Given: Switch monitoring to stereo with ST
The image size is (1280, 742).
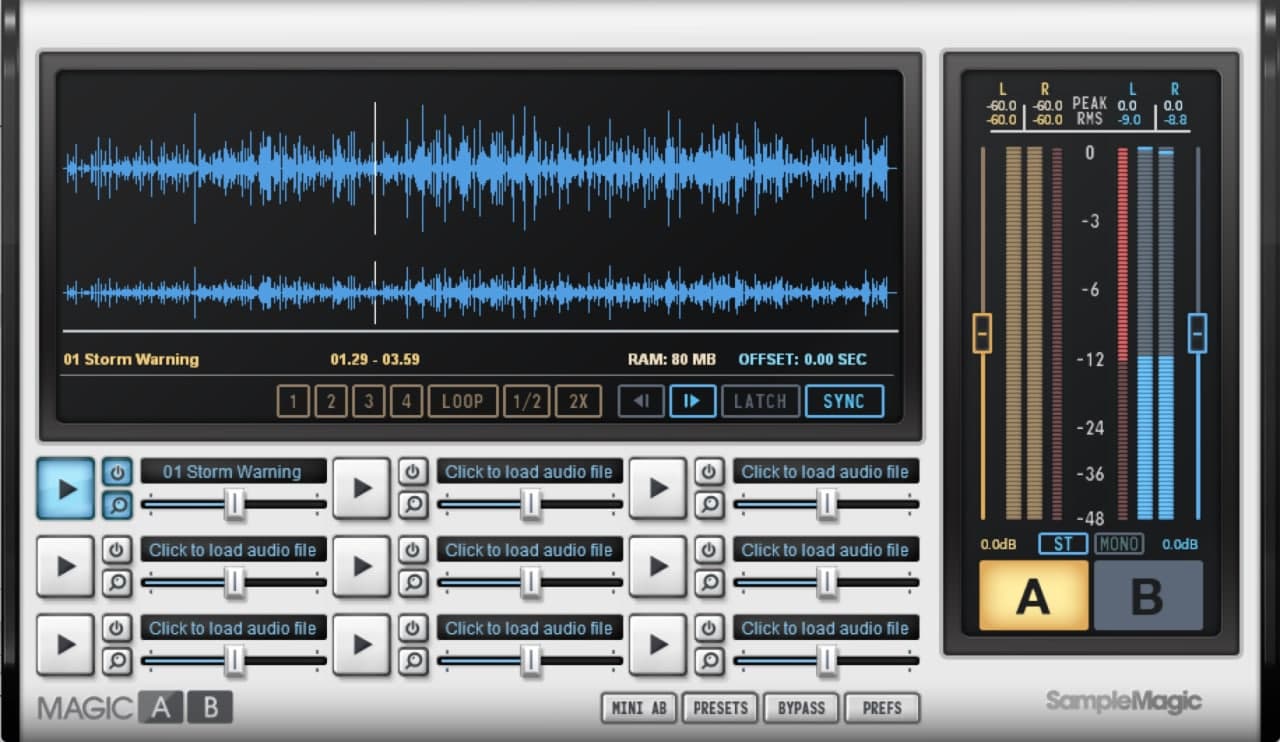Looking at the screenshot, I should tap(1063, 544).
